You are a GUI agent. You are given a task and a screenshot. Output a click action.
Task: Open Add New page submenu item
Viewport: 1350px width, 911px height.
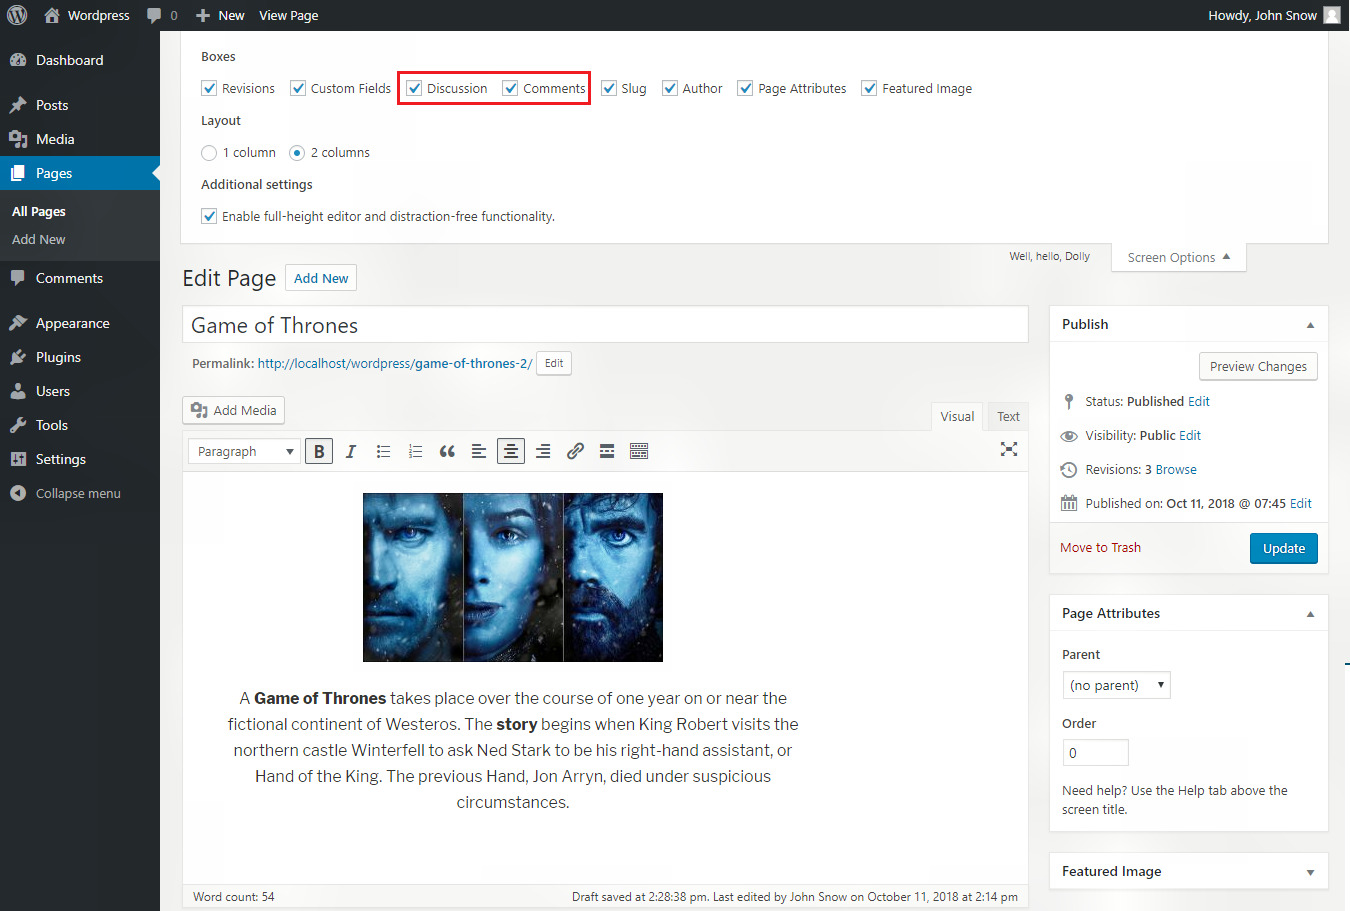tap(39, 239)
